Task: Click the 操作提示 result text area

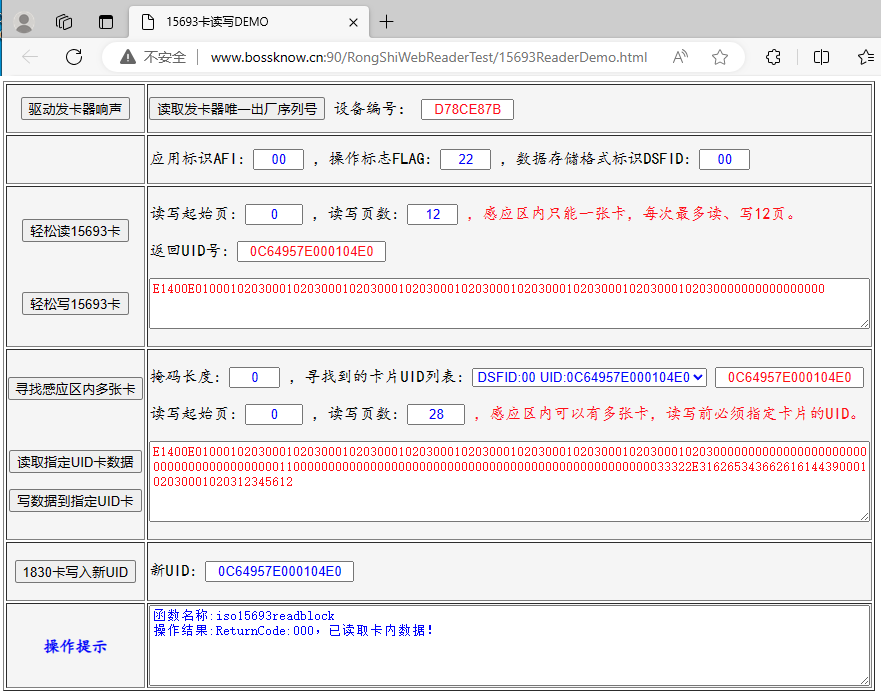Action: [x=509, y=645]
